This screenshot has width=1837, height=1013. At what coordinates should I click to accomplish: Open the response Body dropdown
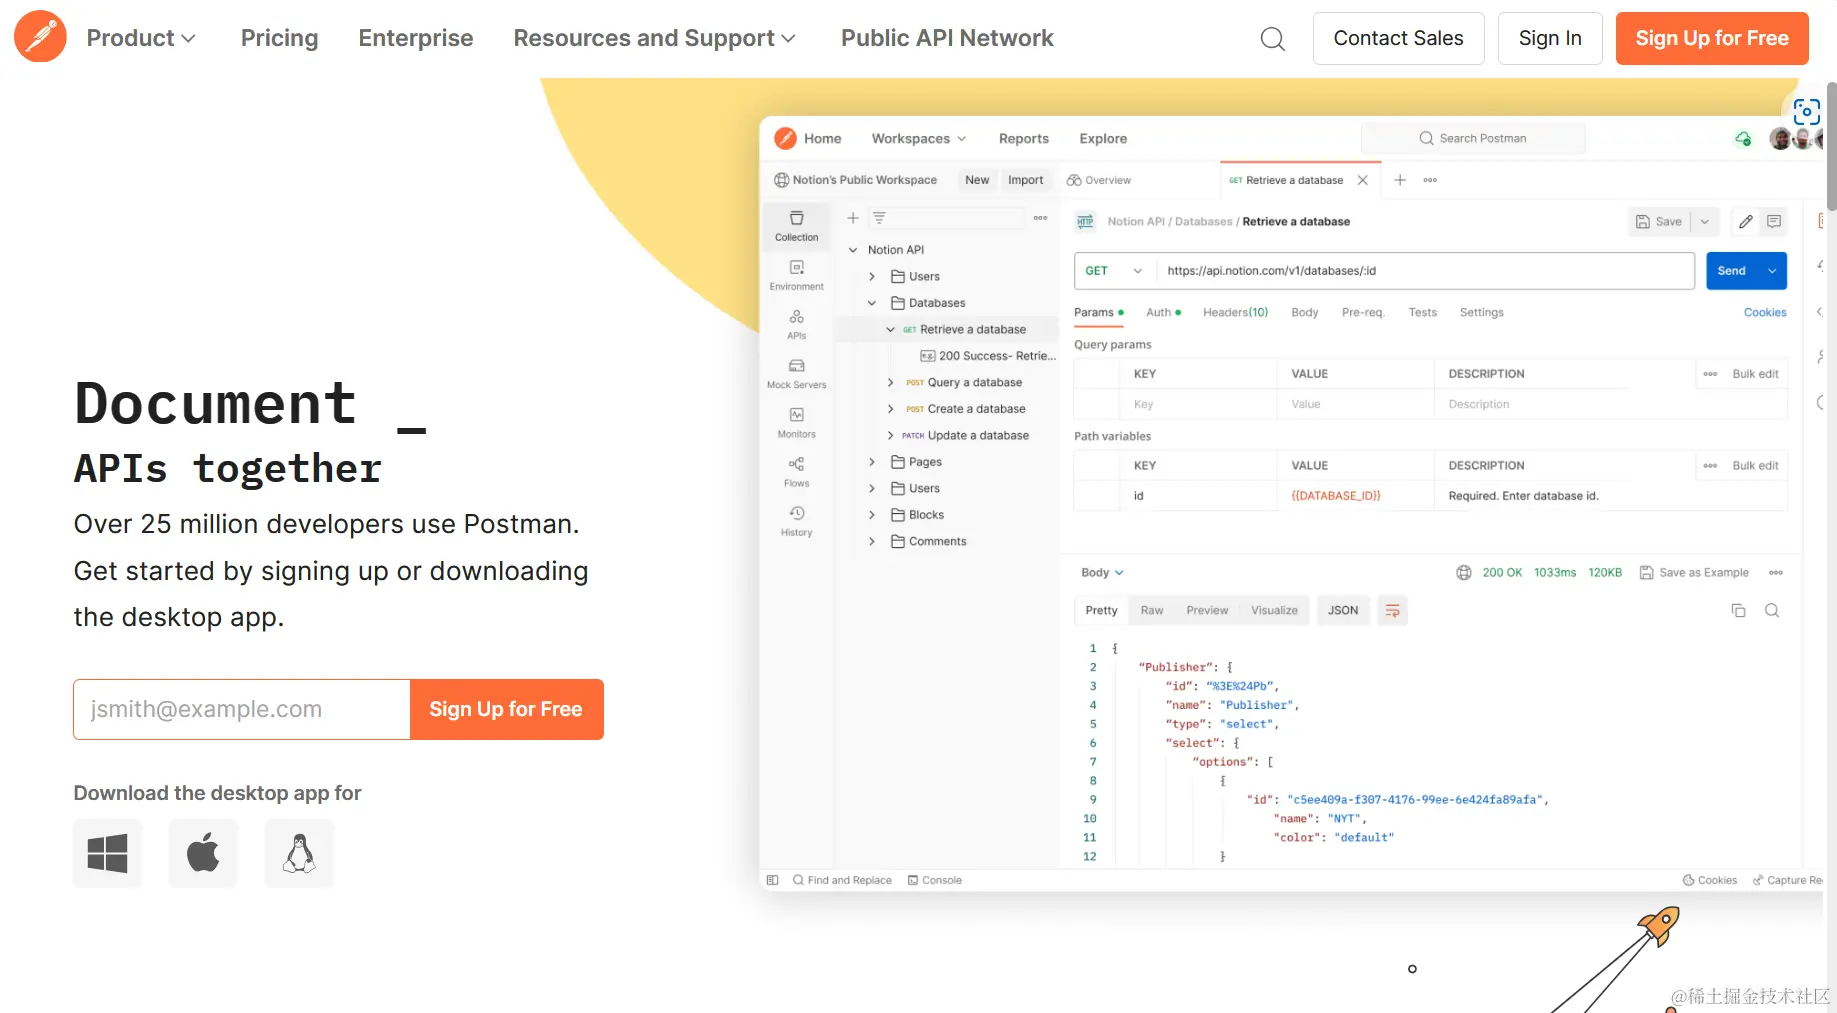(x=1102, y=572)
